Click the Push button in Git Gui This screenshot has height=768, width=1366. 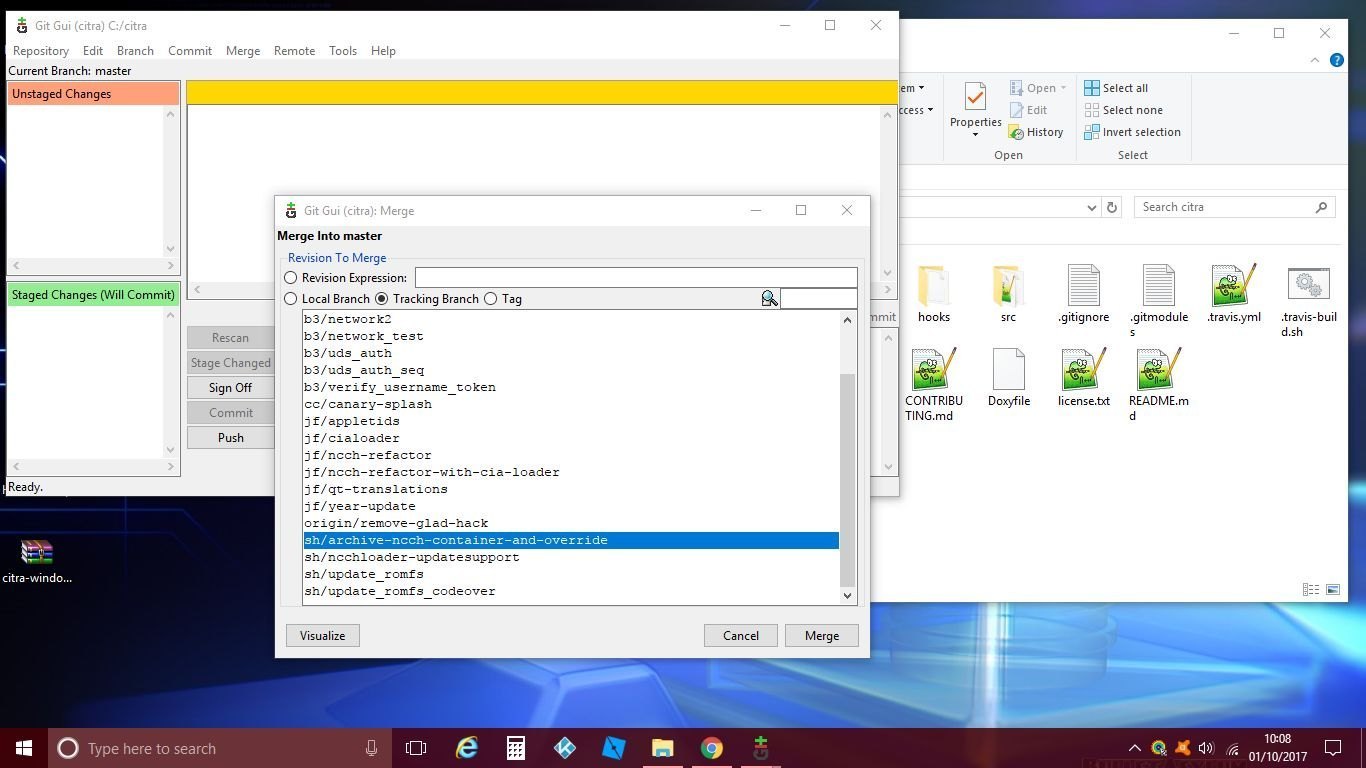[230, 438]
